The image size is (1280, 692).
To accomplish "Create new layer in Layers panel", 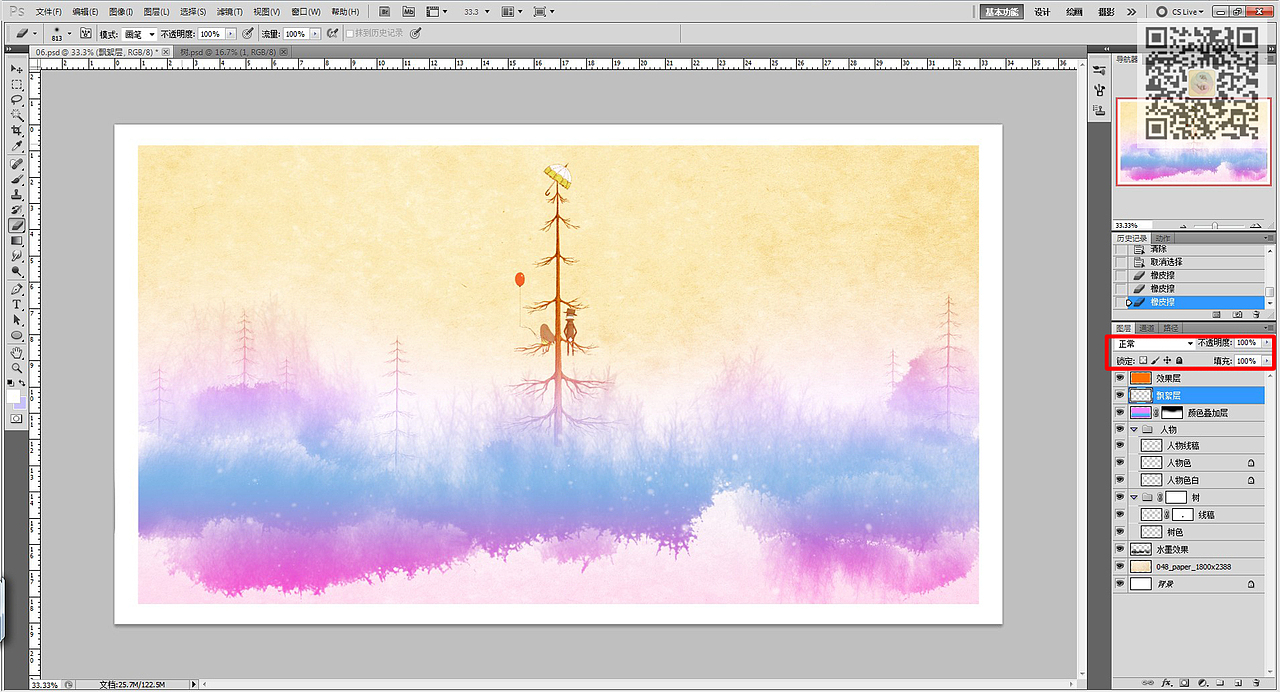I will (1238, 683).
